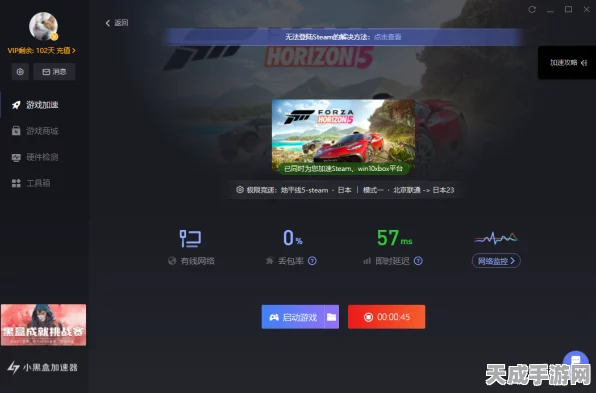Click the shopping bag icon for 游戏商城
596x393 pixels.
tap(16, 131)
